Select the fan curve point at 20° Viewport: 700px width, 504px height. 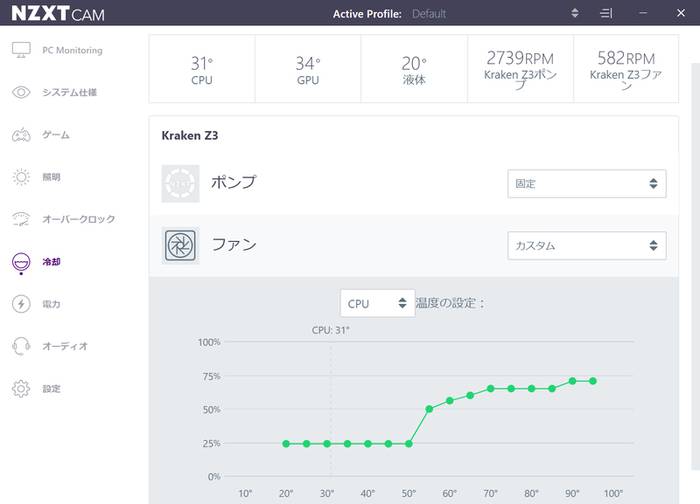(286, 444)
